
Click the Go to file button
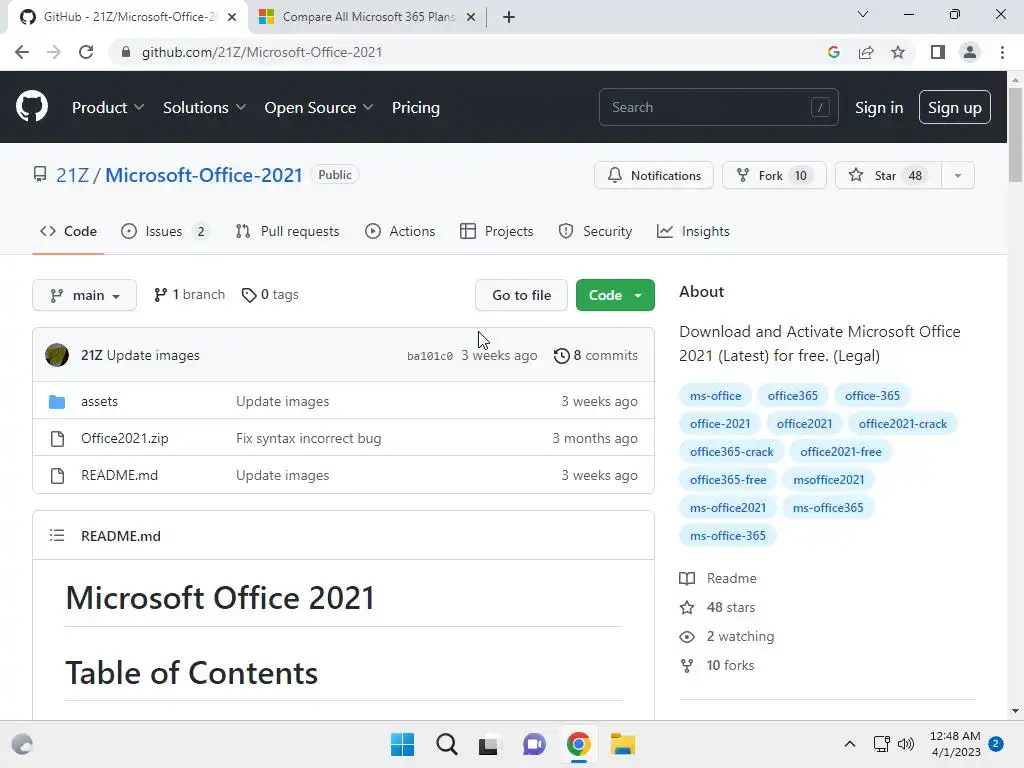tap(521, 295)
